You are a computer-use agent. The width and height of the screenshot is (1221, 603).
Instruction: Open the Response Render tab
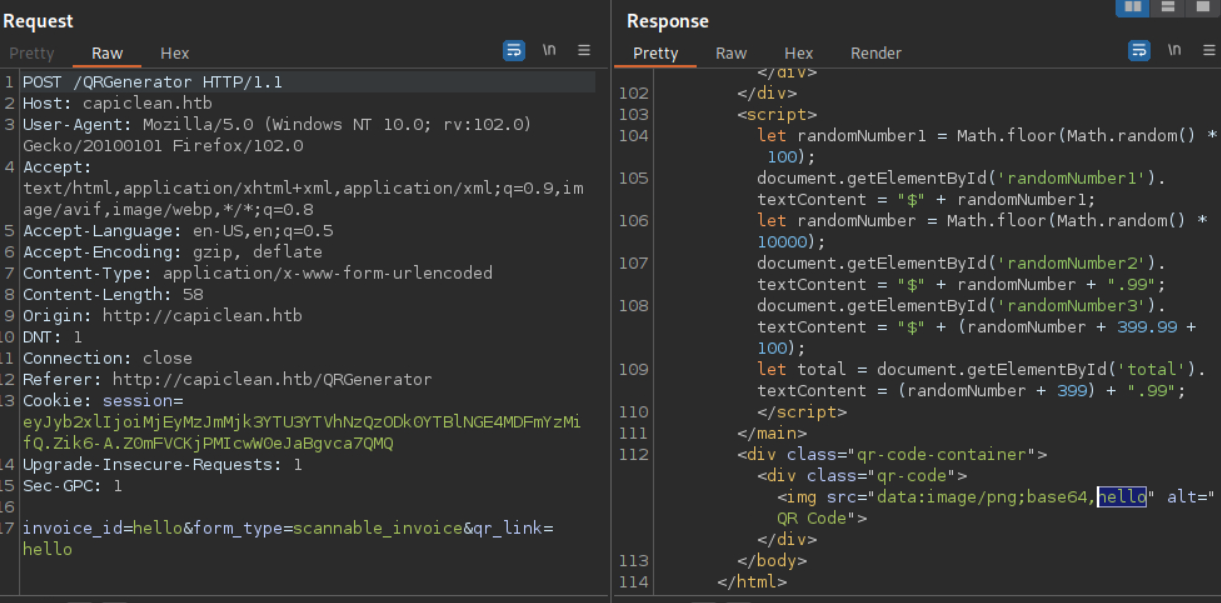tap(876, 53)
